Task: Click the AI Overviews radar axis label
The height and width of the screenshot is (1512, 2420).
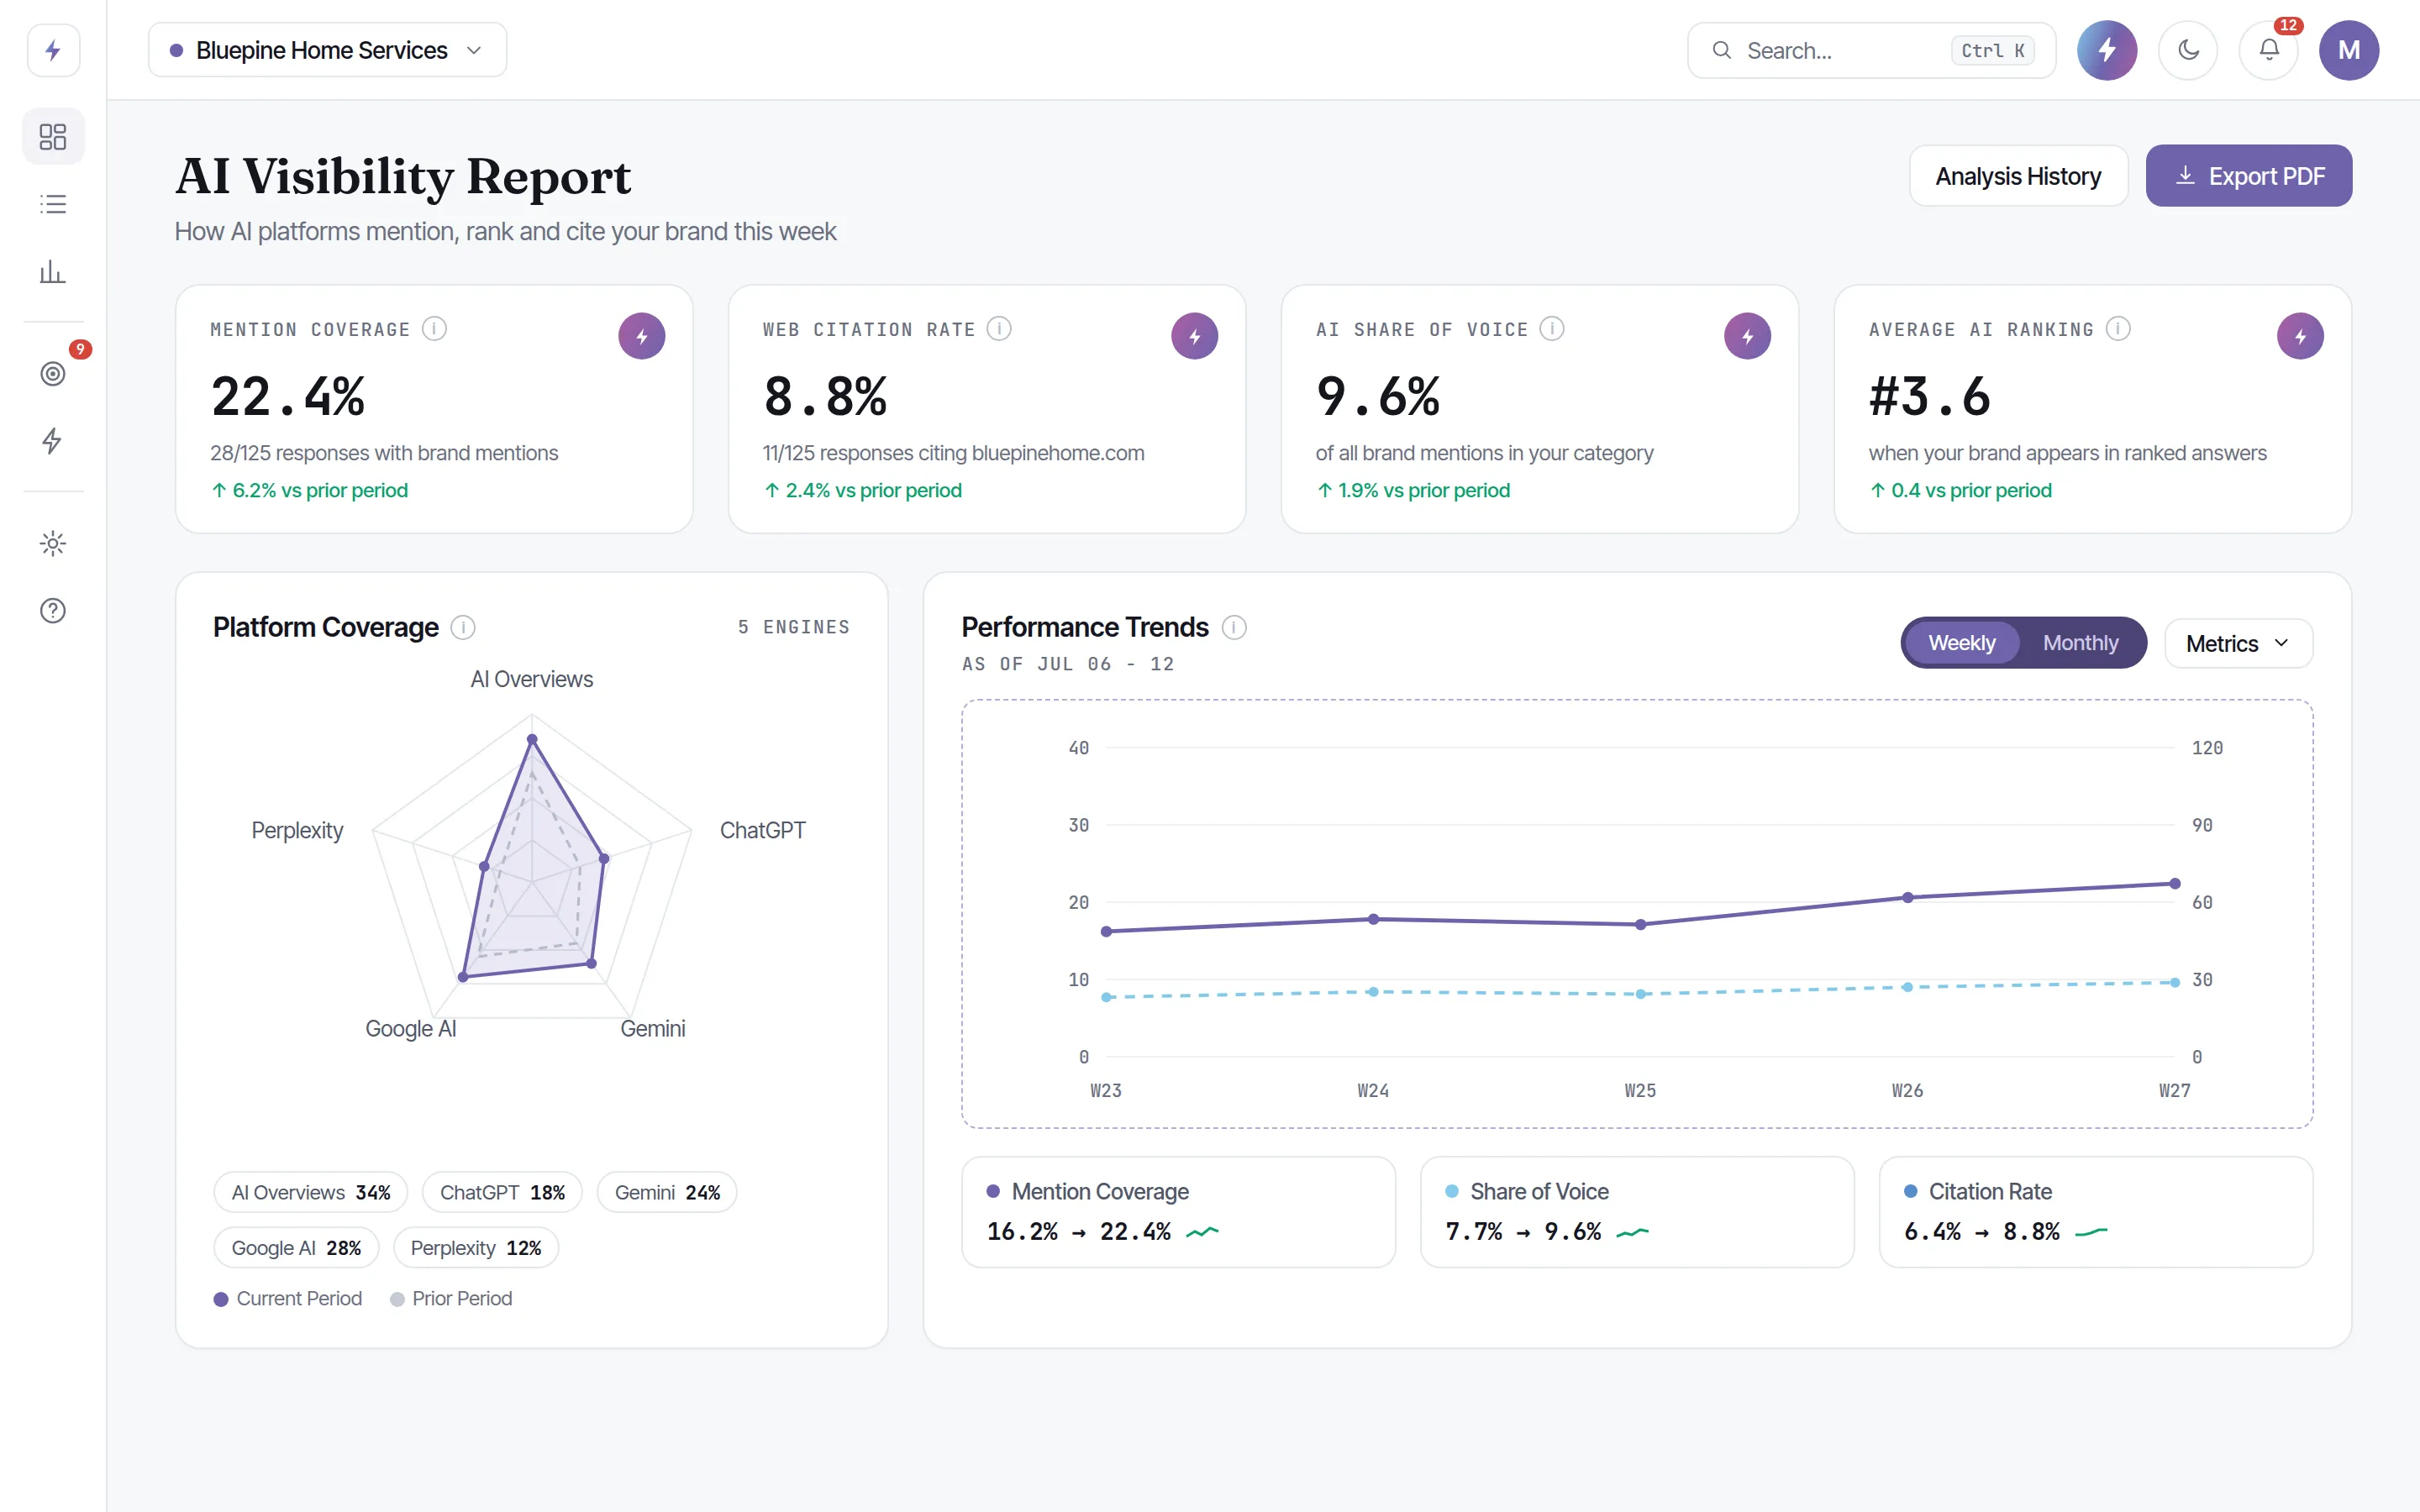Action: point(531,679)
